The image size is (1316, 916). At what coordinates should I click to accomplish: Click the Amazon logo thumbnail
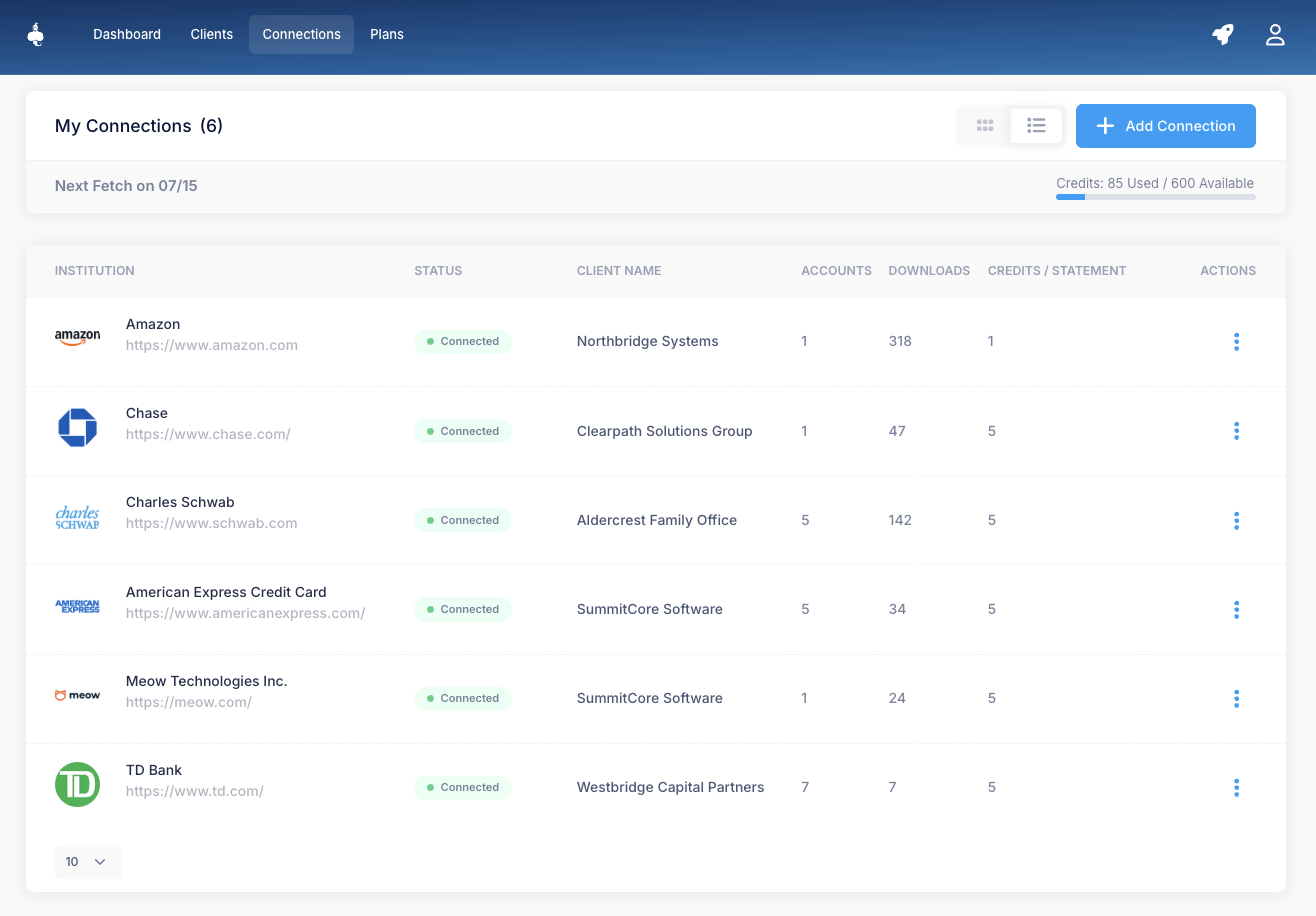[x=77, y=338]
